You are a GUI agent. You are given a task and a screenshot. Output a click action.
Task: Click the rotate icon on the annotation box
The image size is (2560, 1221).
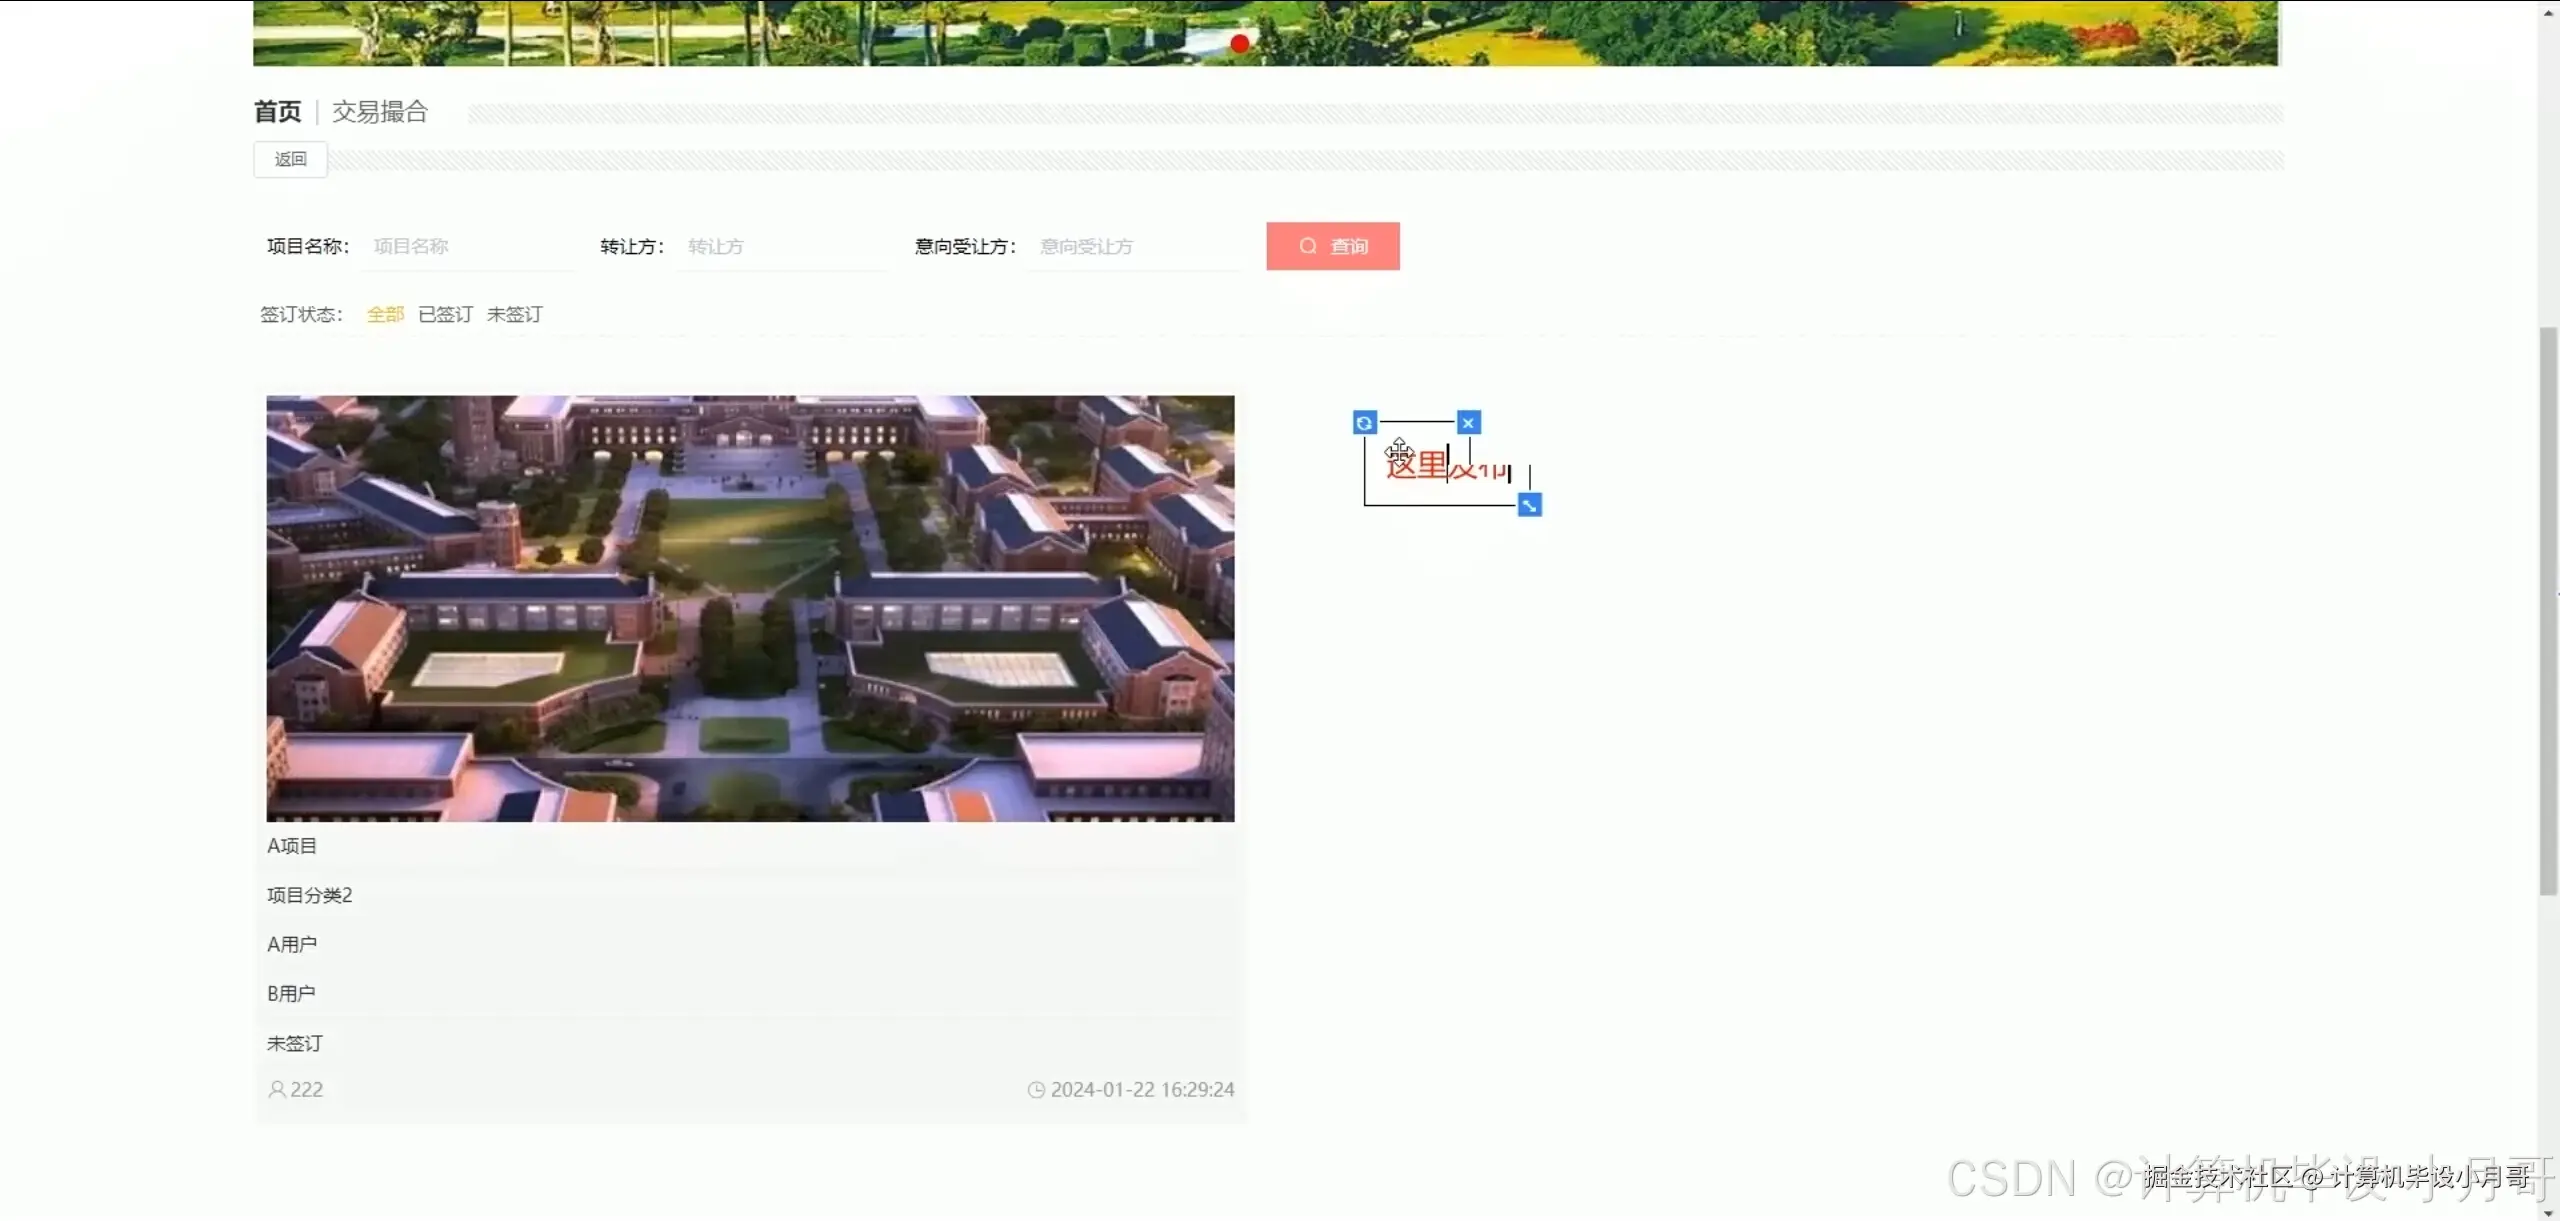click(1364, 421)
